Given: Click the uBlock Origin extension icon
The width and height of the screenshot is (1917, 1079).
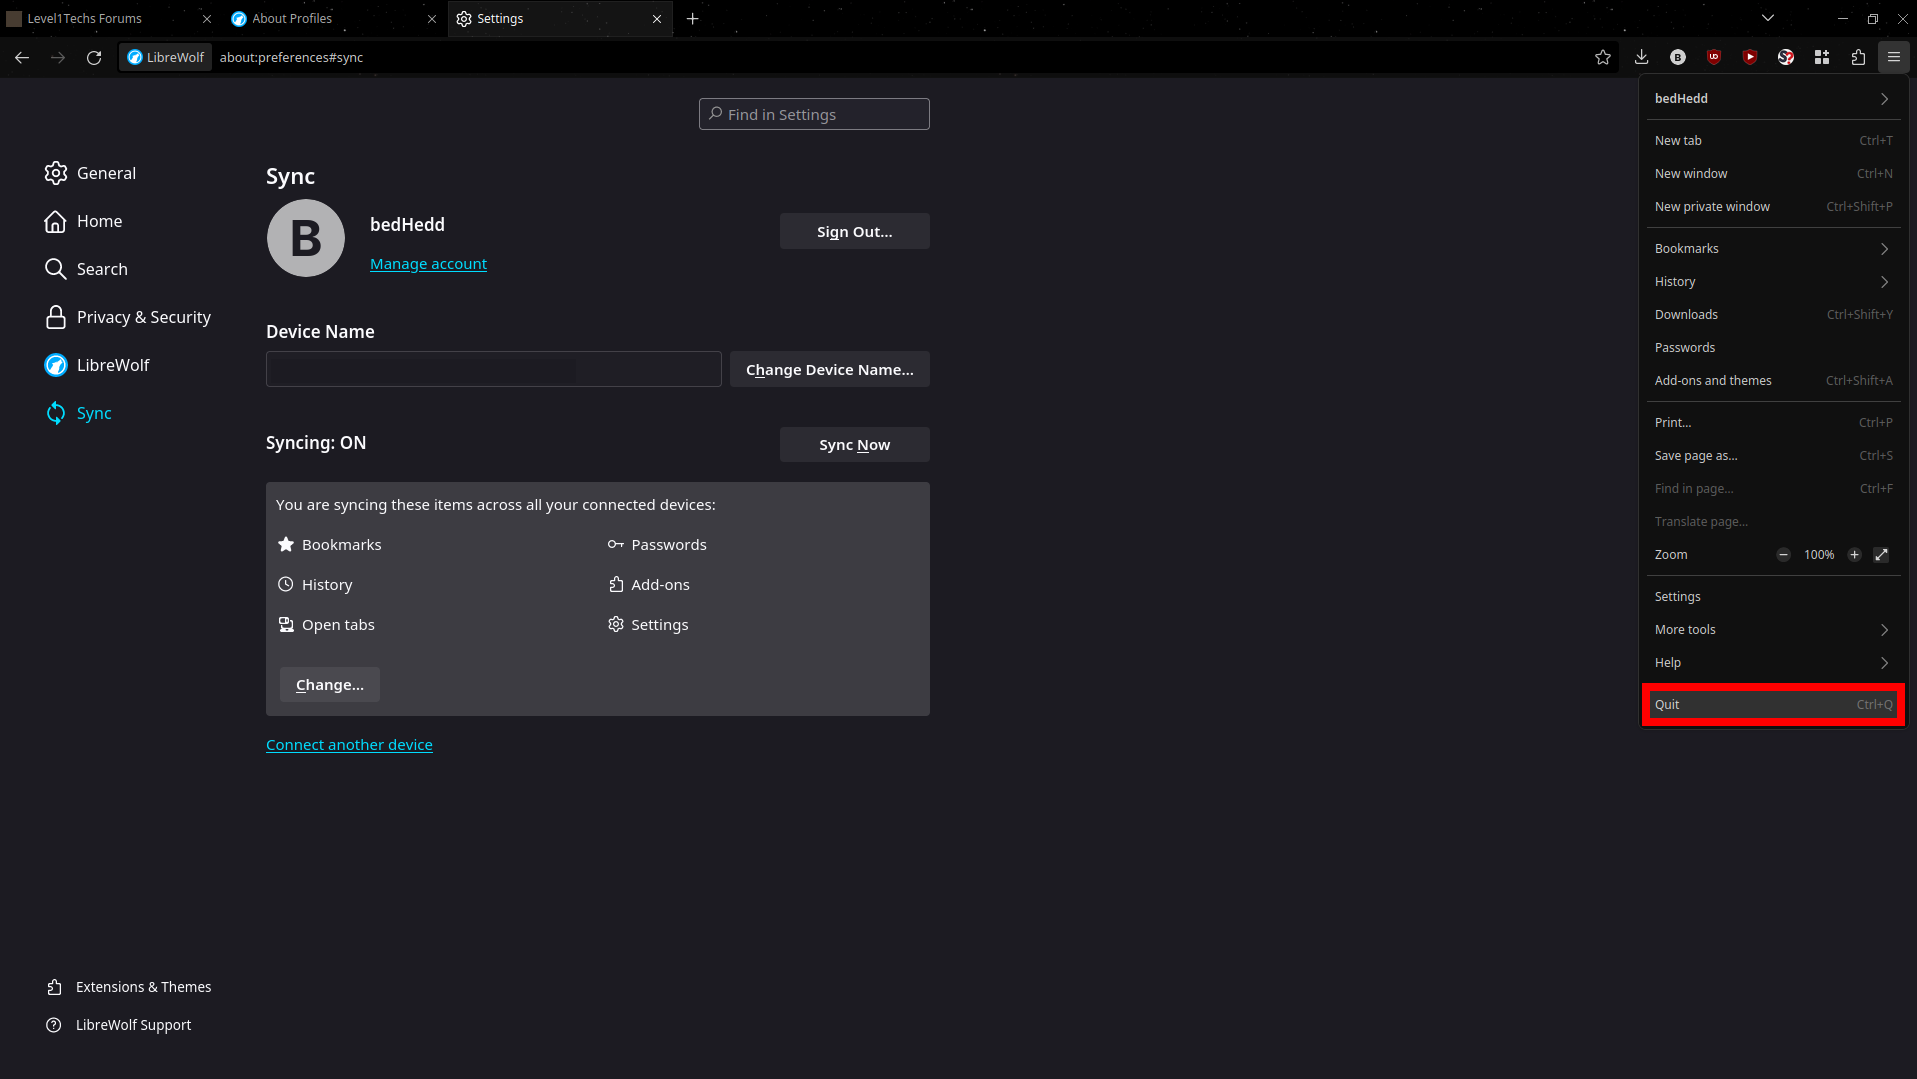Looking at the screenshot, I should 1714,58.
